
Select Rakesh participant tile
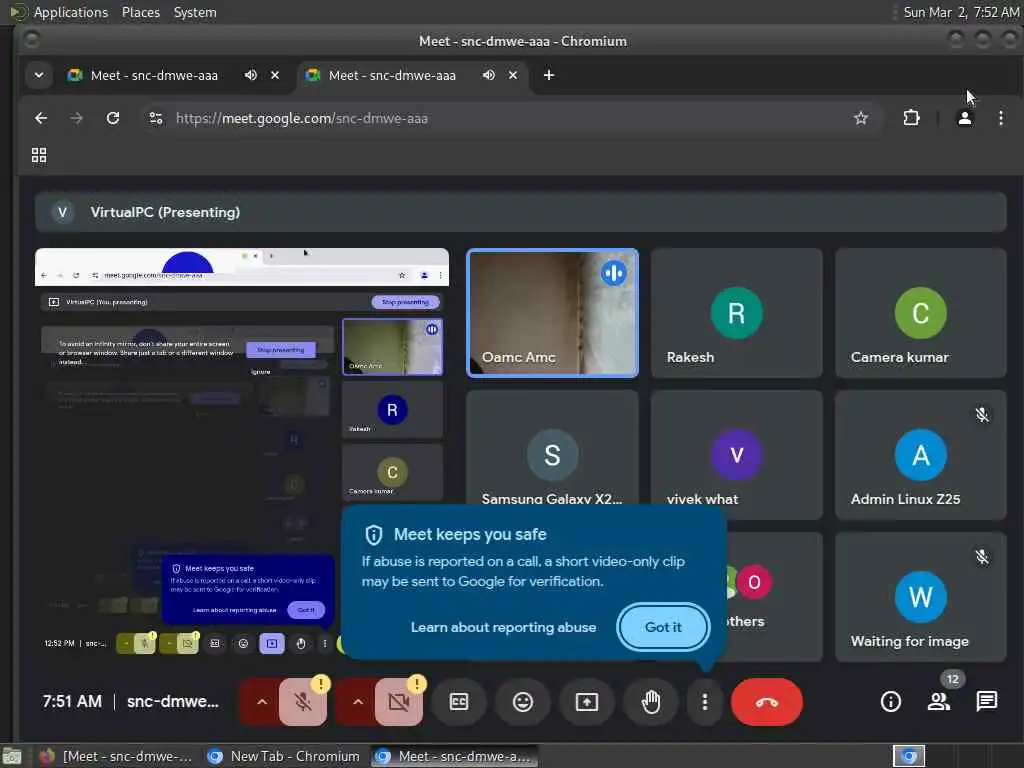[x=737, y=313]
